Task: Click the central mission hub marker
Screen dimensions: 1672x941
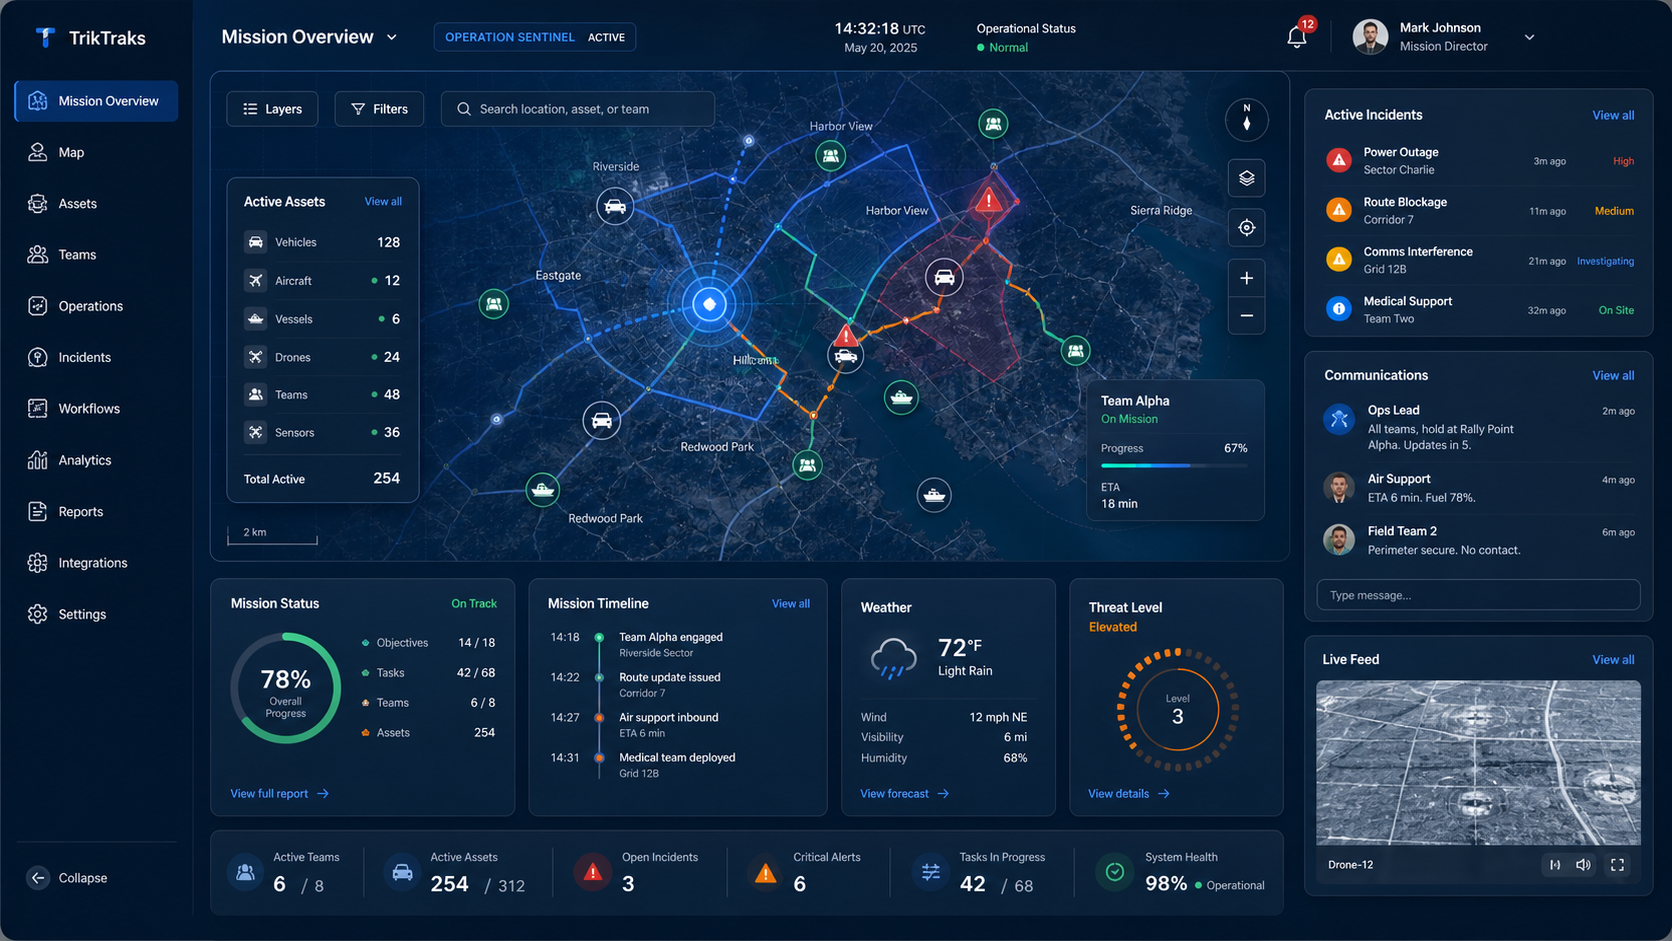Action: [710, 304]
